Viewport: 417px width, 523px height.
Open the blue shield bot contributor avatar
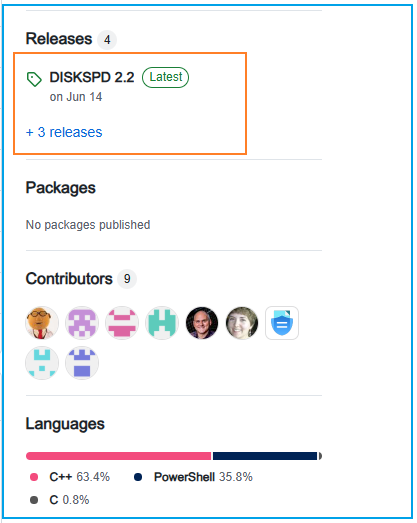pos(282,323)
